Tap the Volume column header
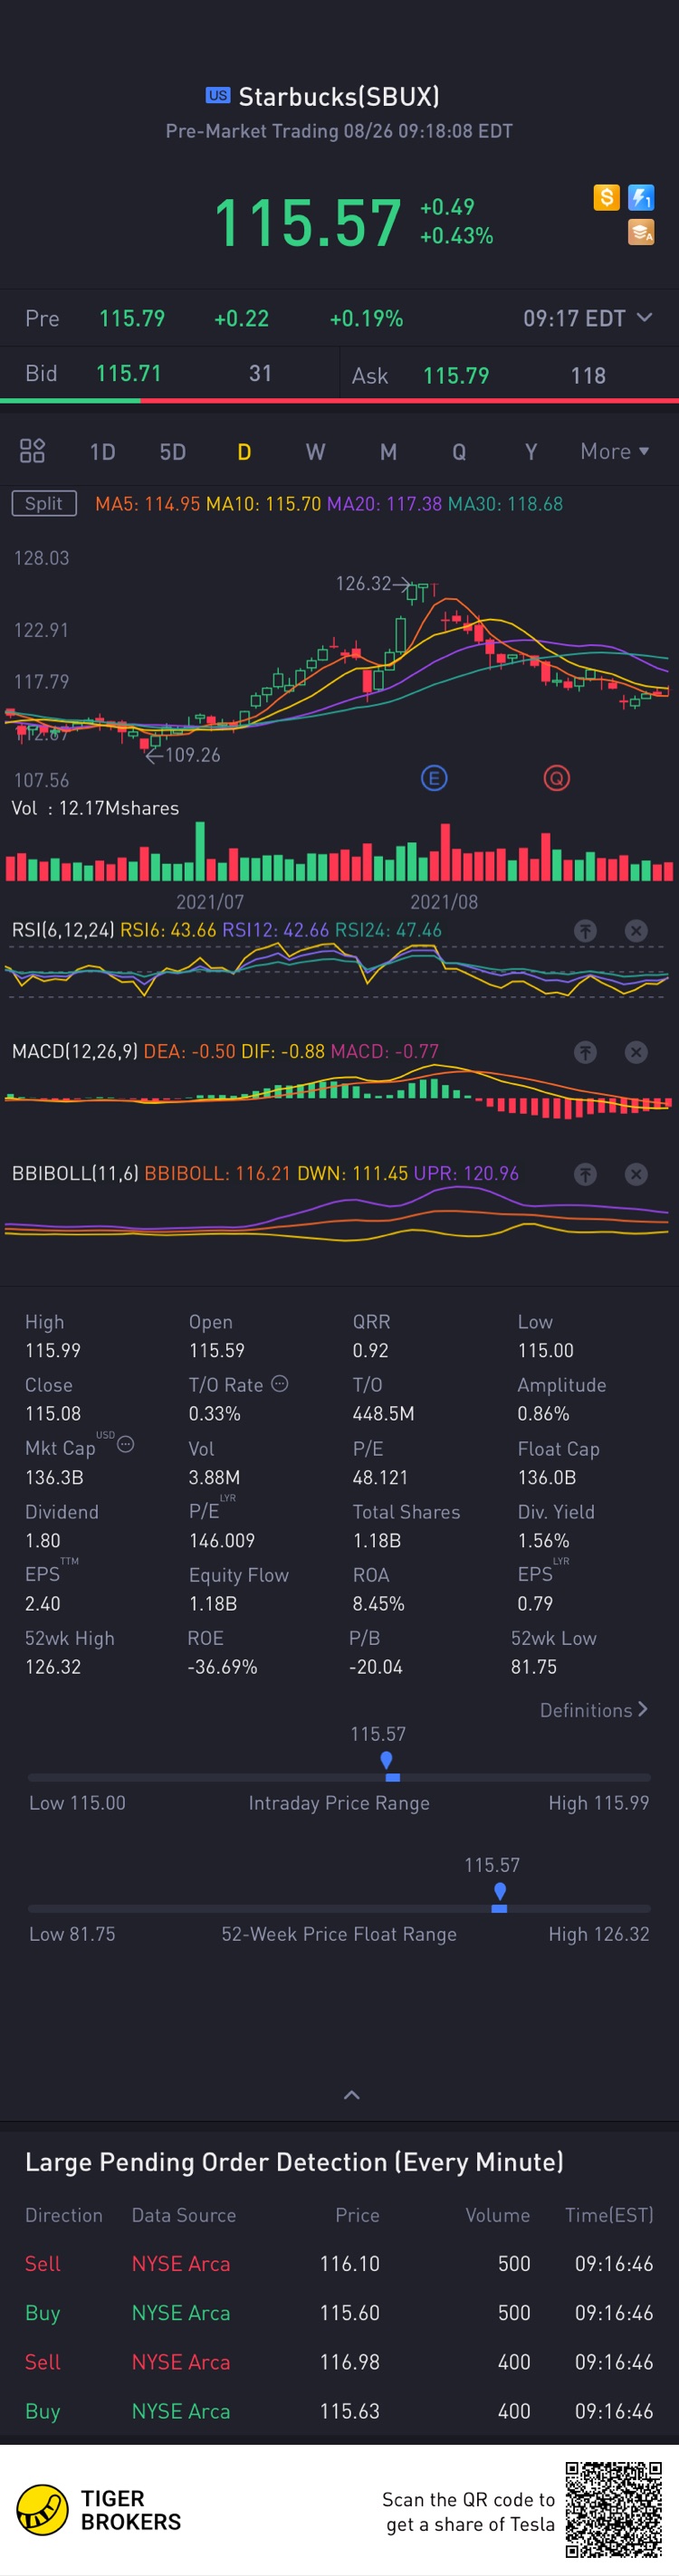The height and width of the screenshot is (2576, 679). 498,2215
